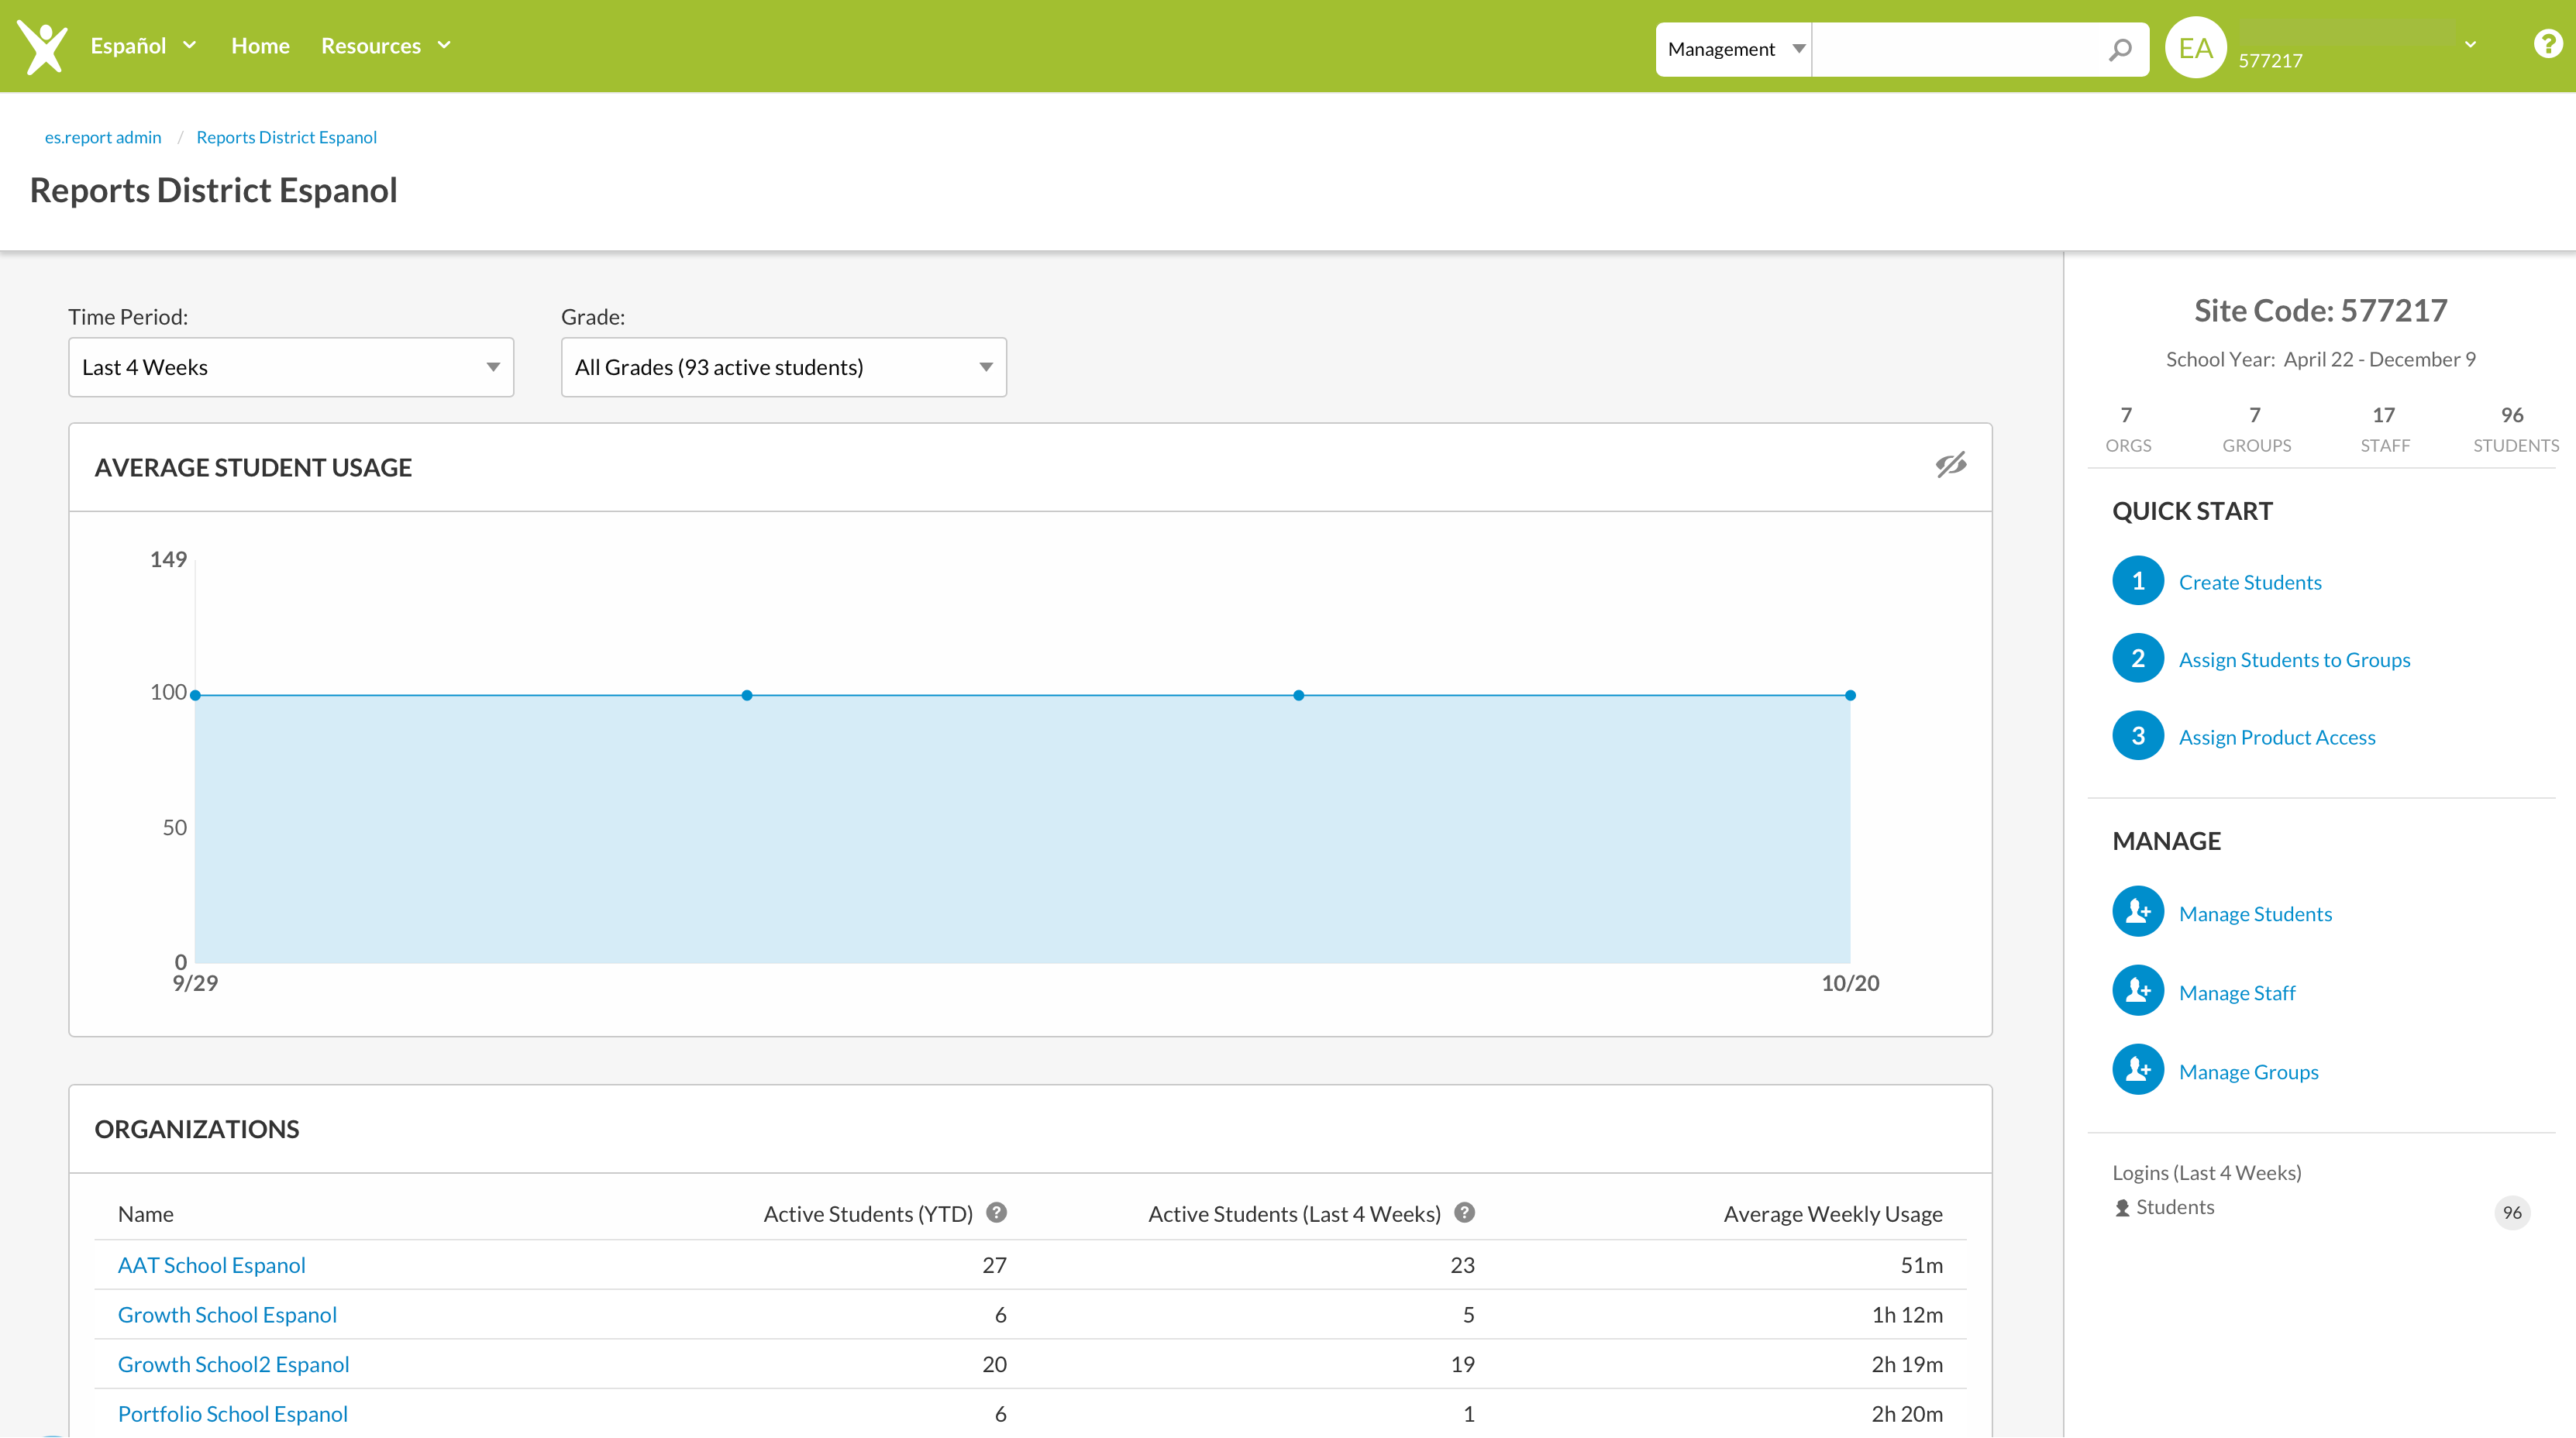Viewport: 2576px width, 1438px height.
Task: Go to the Home menu item
Action: [x=260, y=46]
